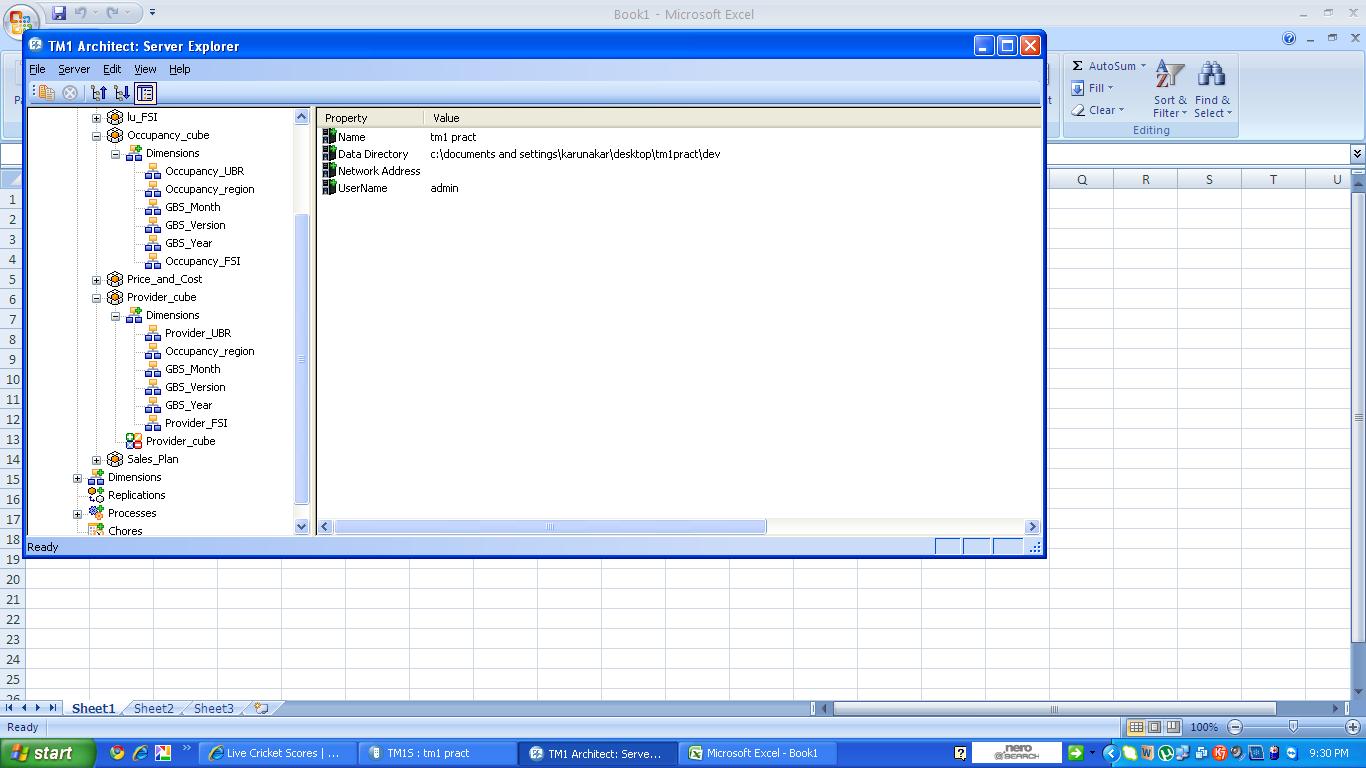Click the grayed-out delete icon in Server Explorer toolbar
This screenshot has width=1366, height=768.
[x=70, y=93]
